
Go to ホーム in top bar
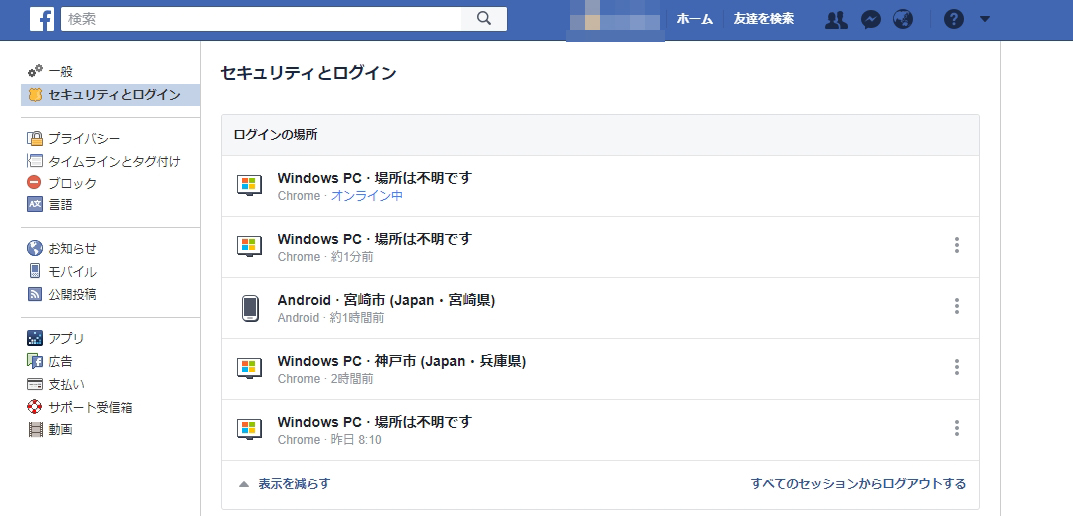694,19
